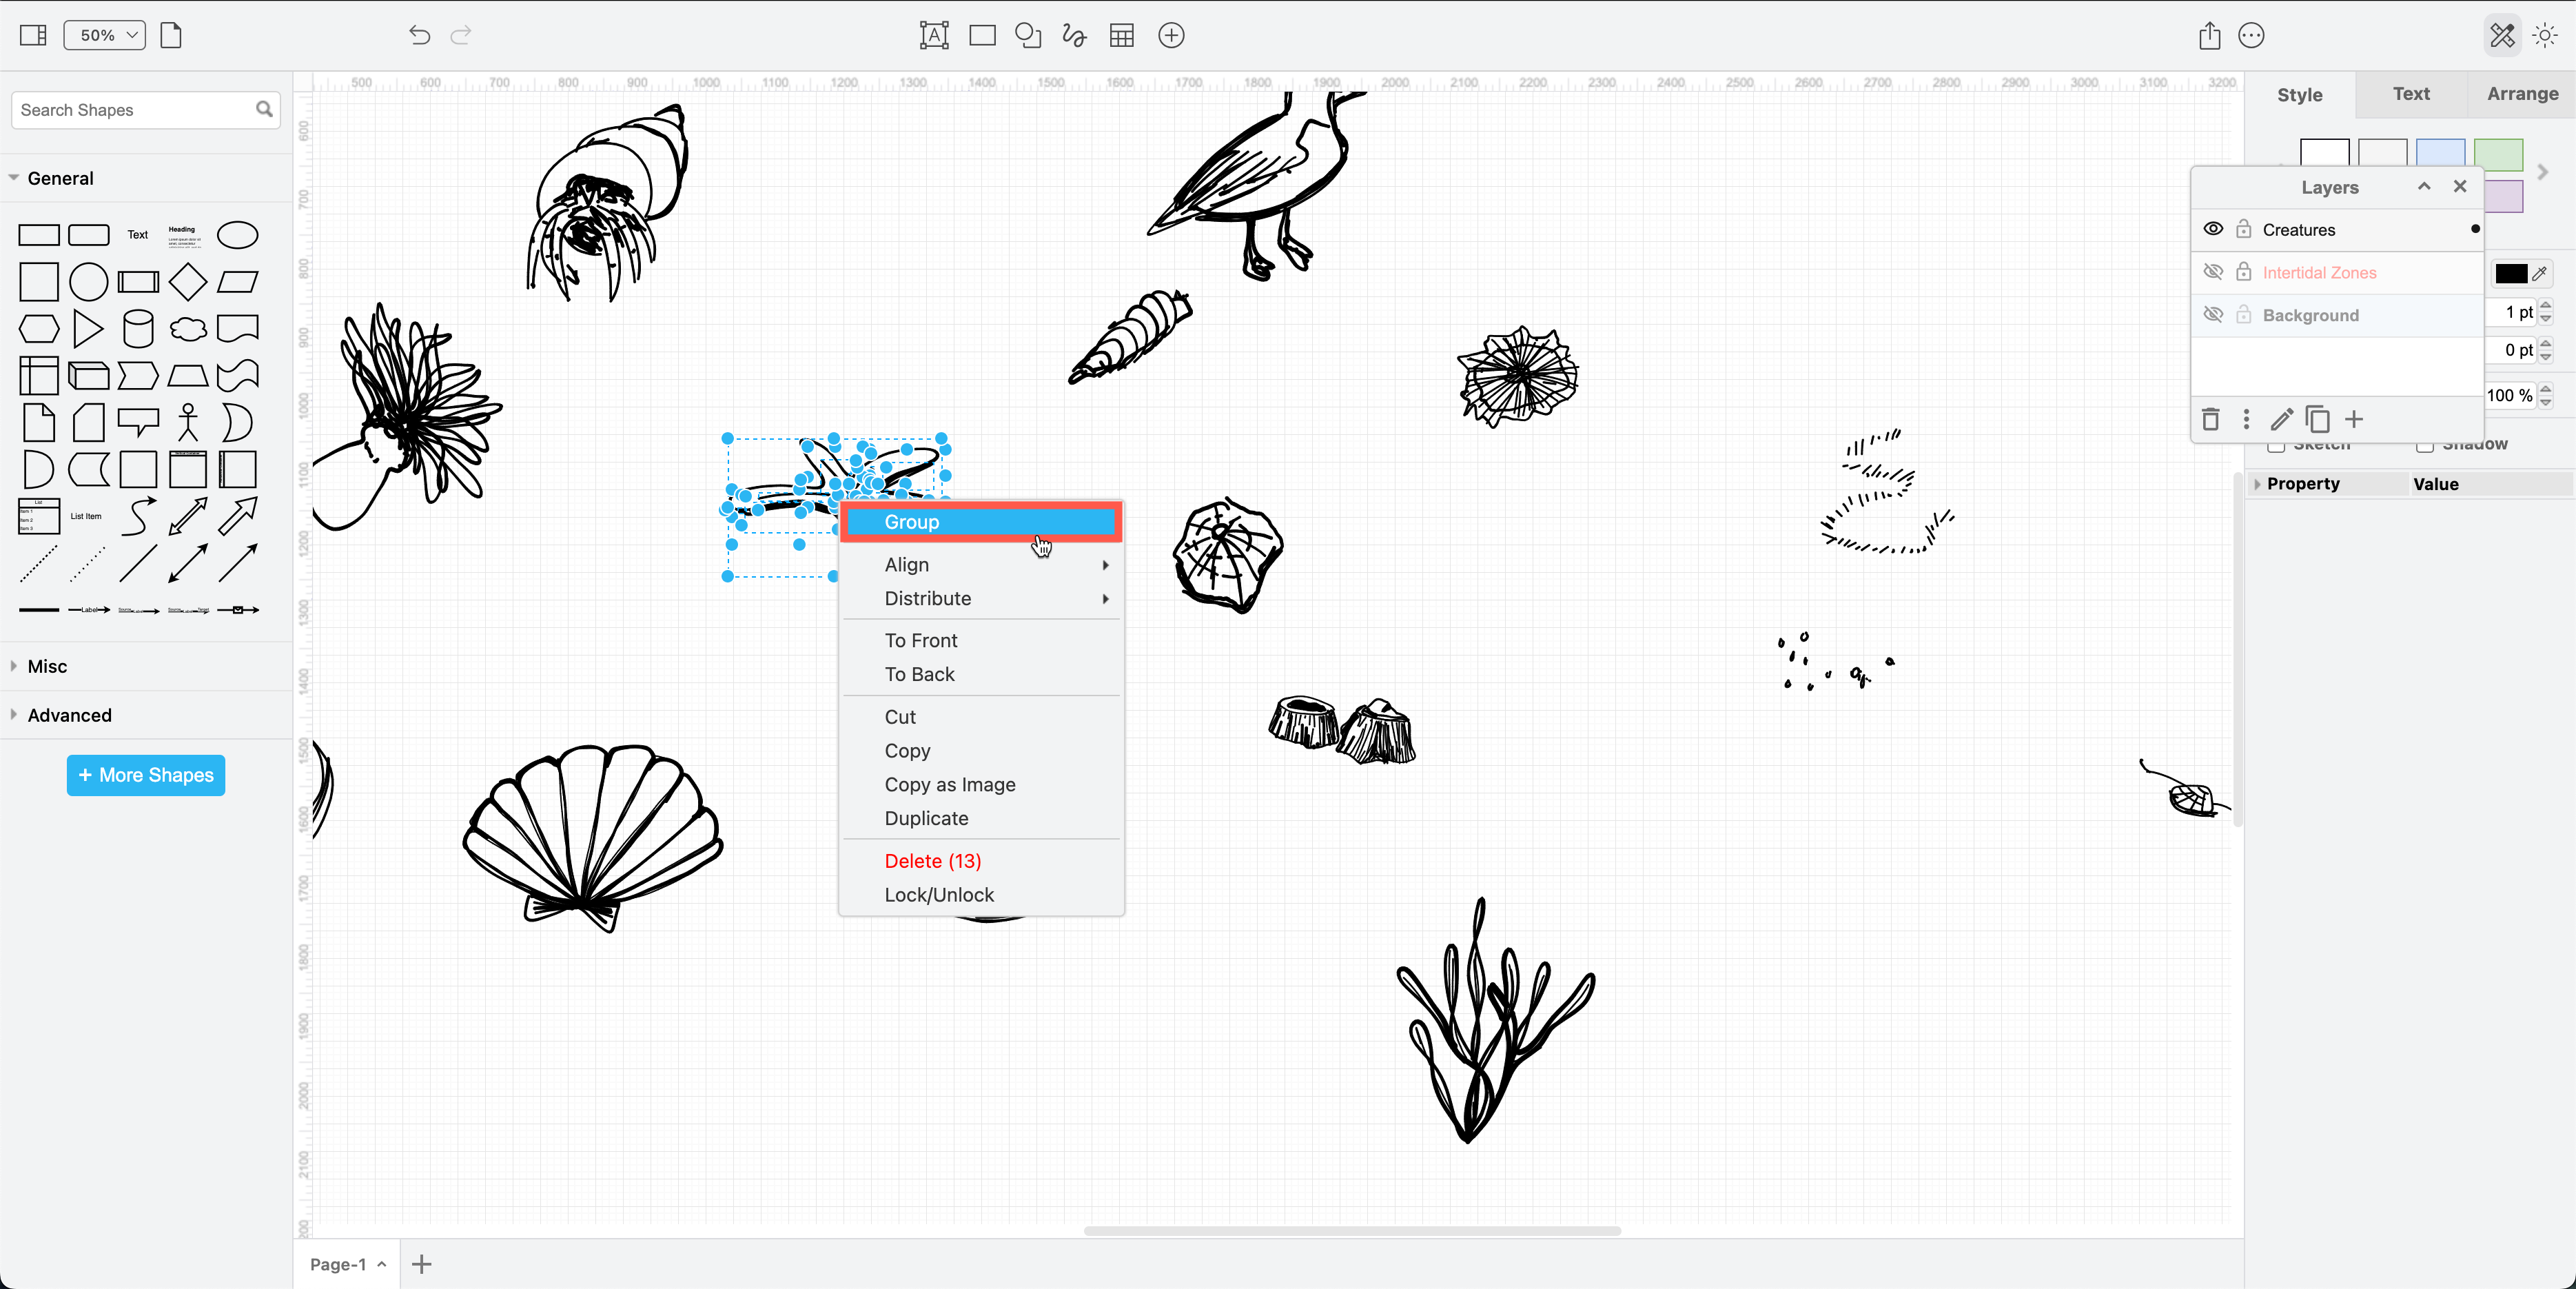Open the Shapes picker in the toolbar
The height and width of the screenshot is (1289, 2576).
pos(1027,35)
